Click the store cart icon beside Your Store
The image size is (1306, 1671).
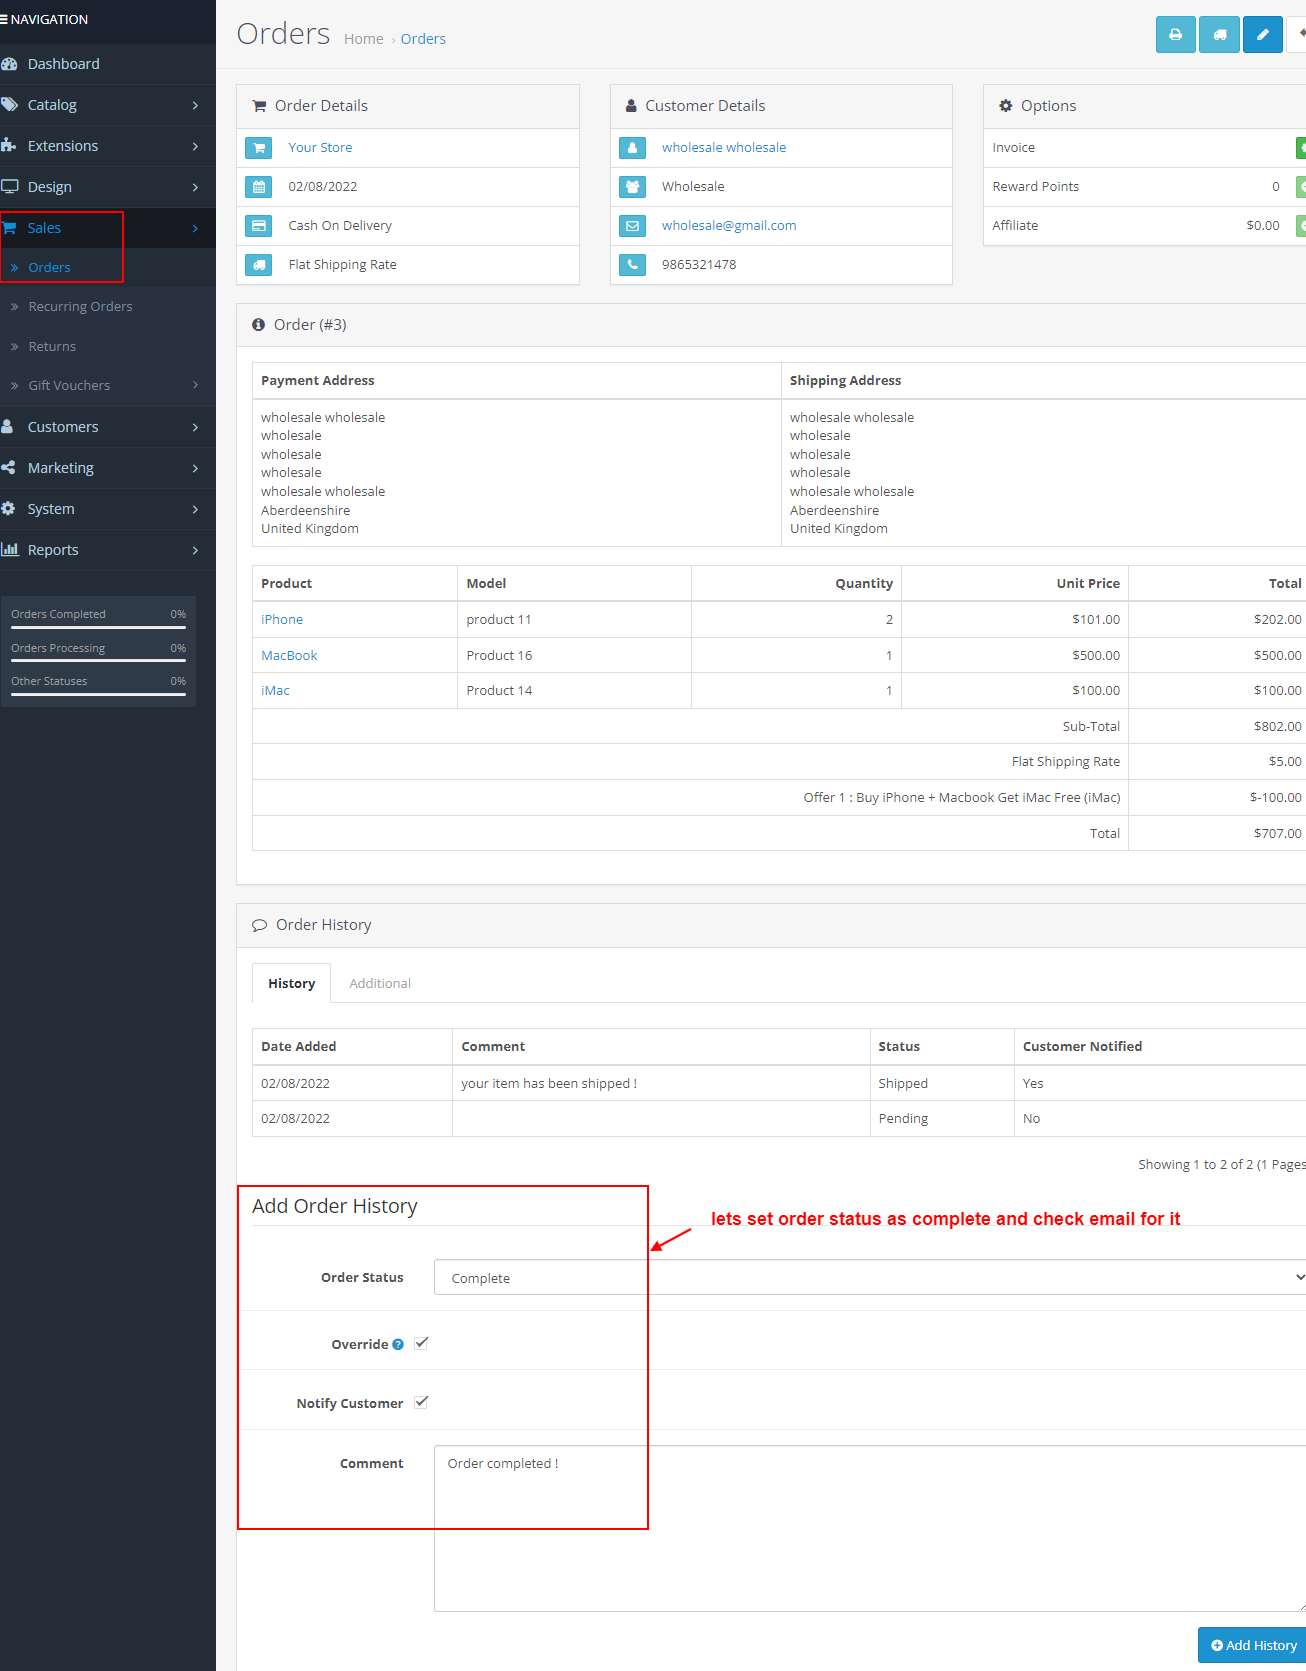click(x=259, y=148)
